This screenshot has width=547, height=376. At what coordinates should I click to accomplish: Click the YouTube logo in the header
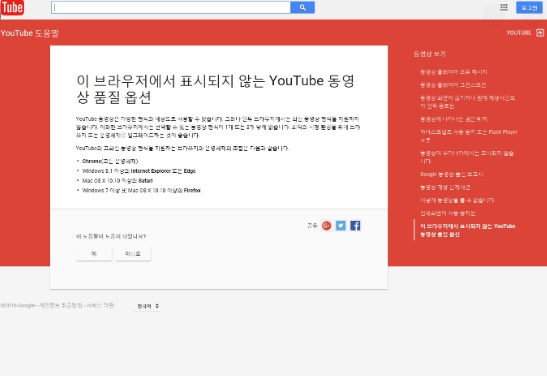12,8
